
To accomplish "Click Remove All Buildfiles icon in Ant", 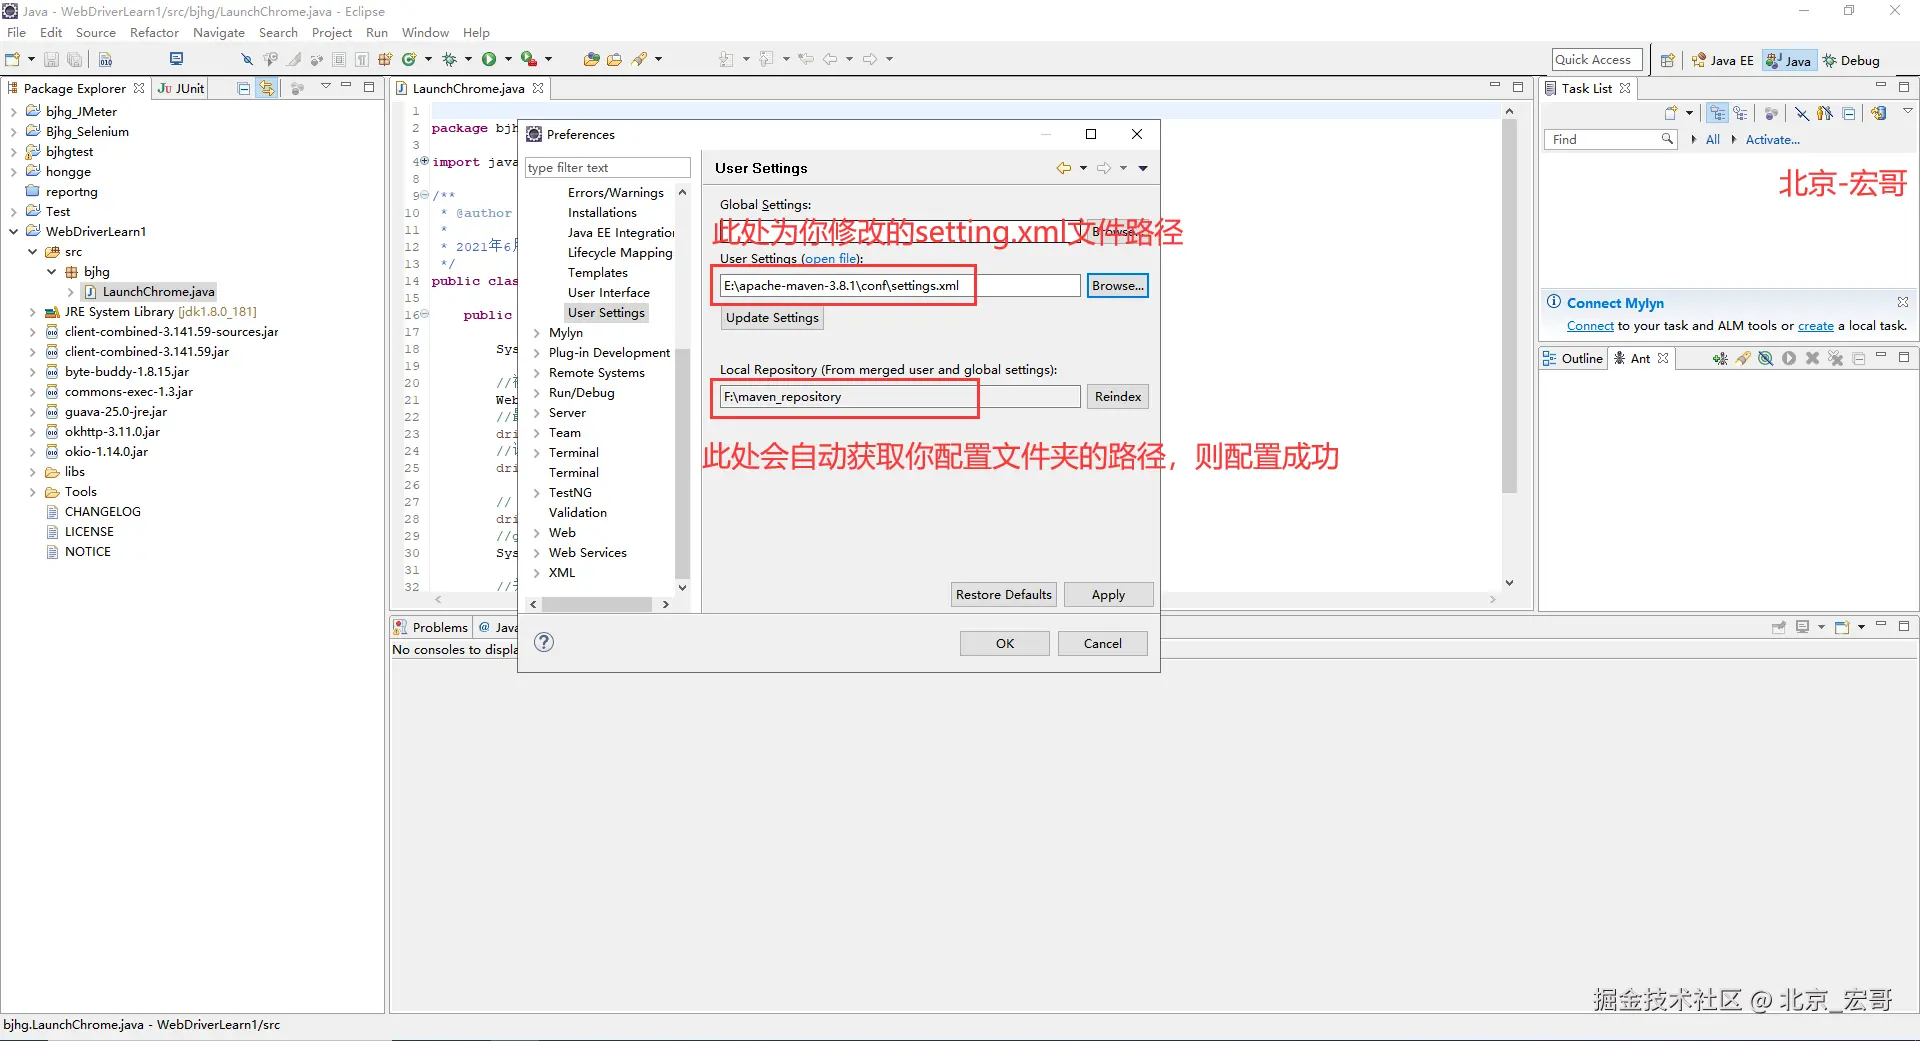I will [x=1835, y=358].
